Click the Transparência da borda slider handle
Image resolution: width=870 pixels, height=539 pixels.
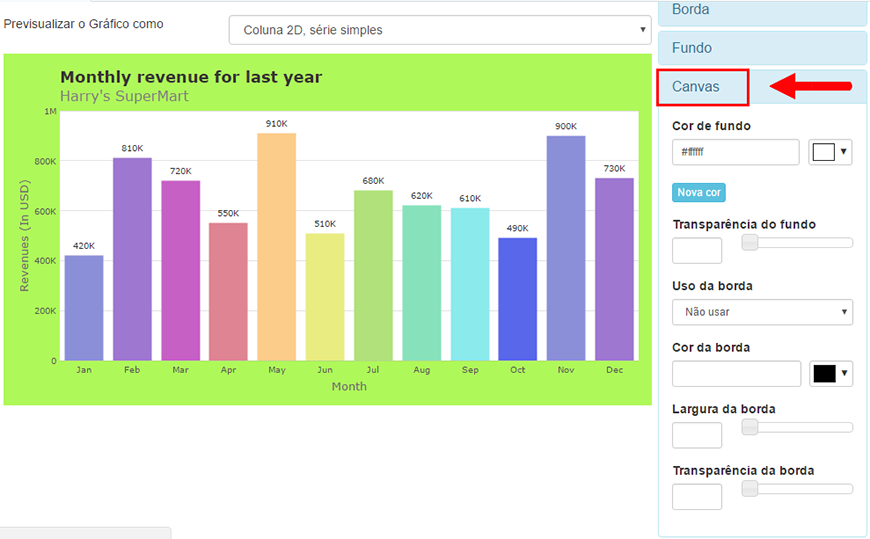coord(750,488)
